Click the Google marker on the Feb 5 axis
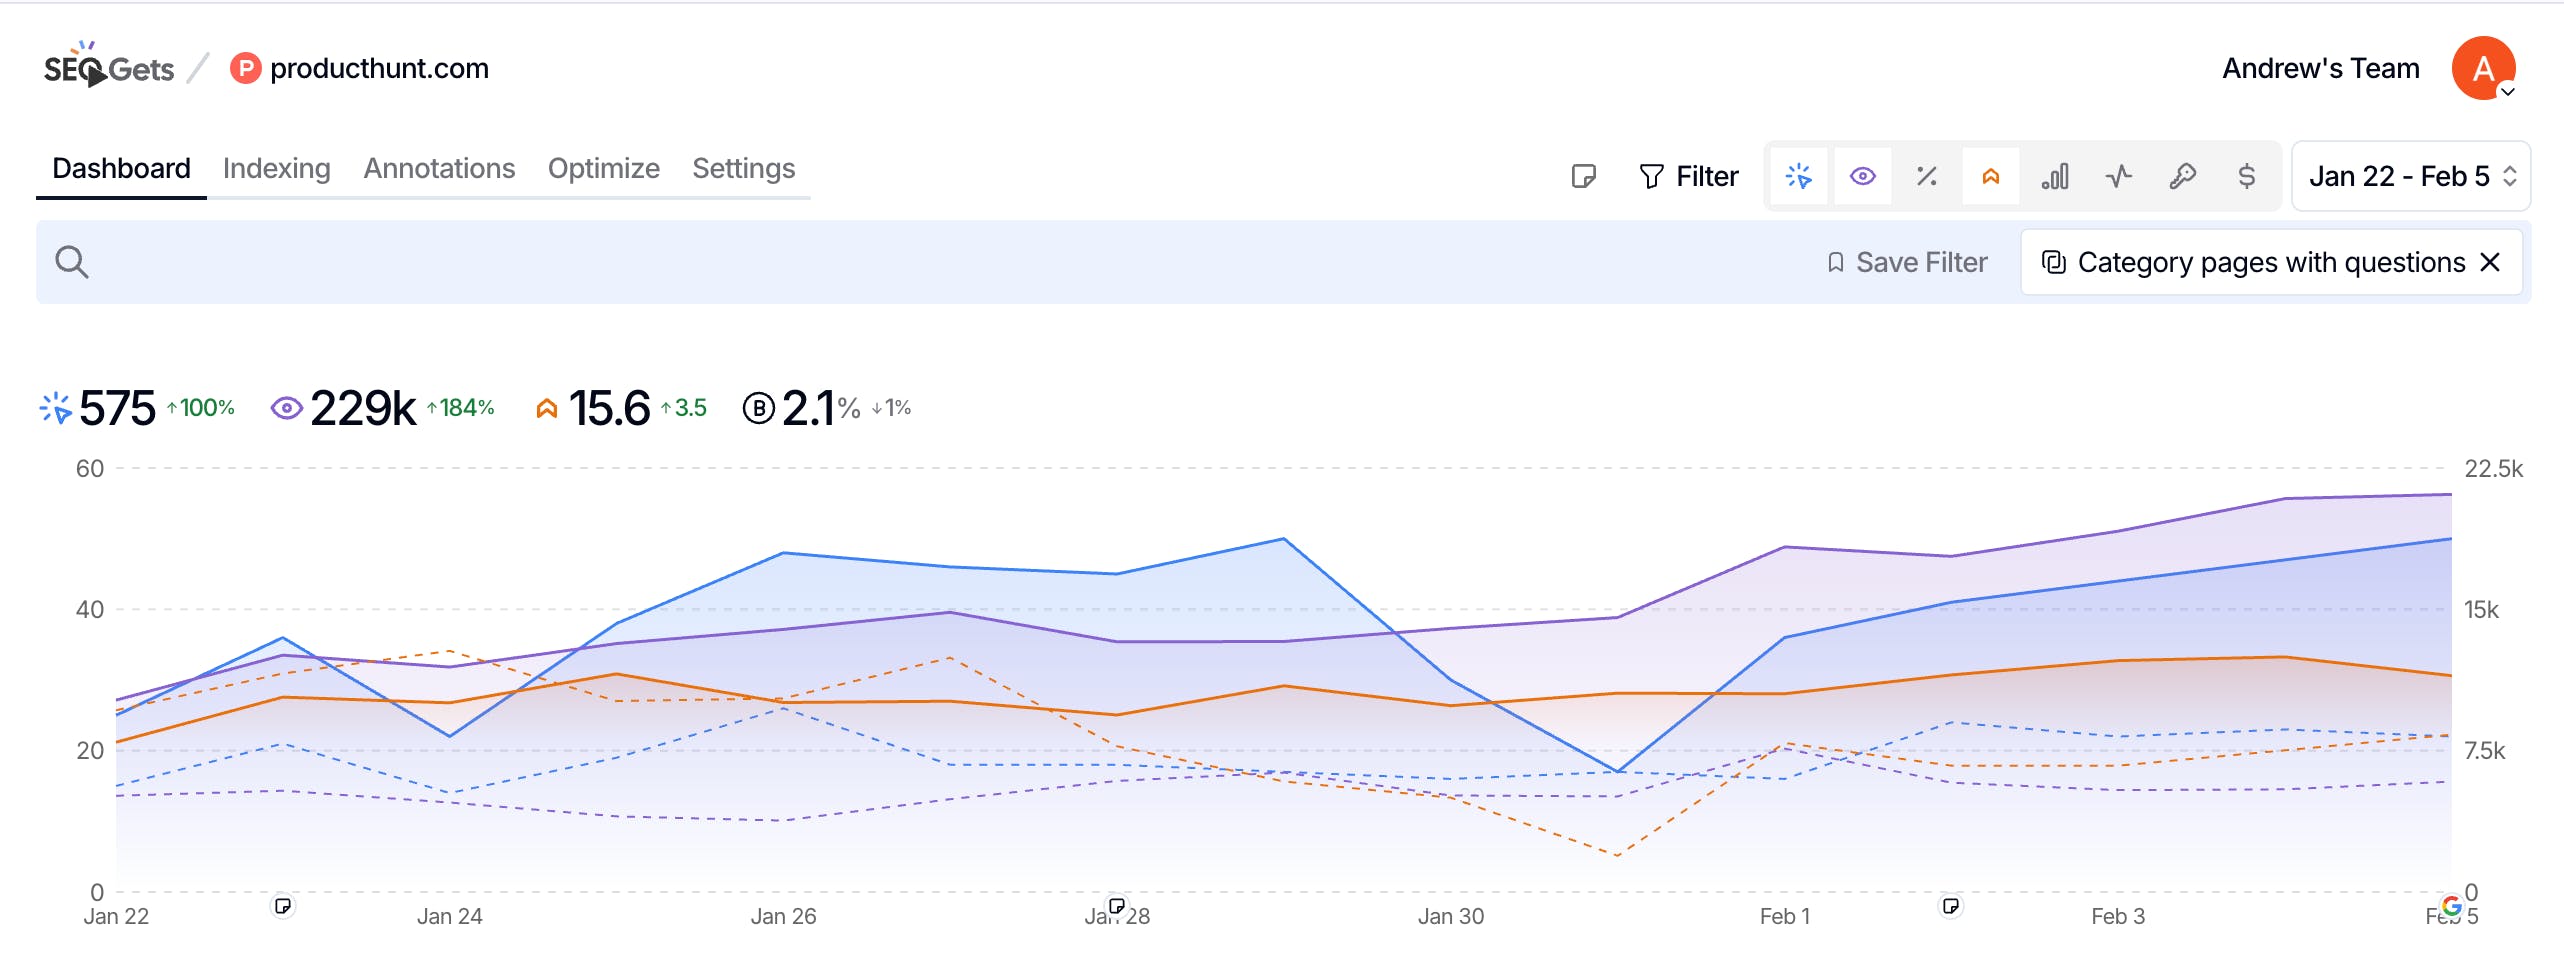Screen dimensions: 2564x972 click(x=2451, y=906)
